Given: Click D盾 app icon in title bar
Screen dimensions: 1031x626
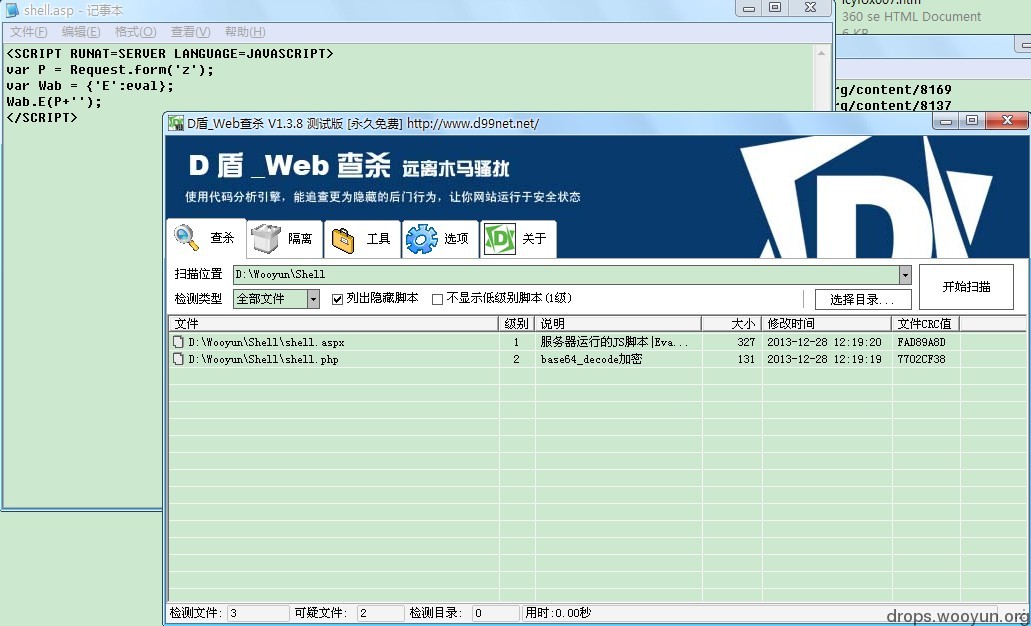Looking at the screenshot, I should pos(176,123).
